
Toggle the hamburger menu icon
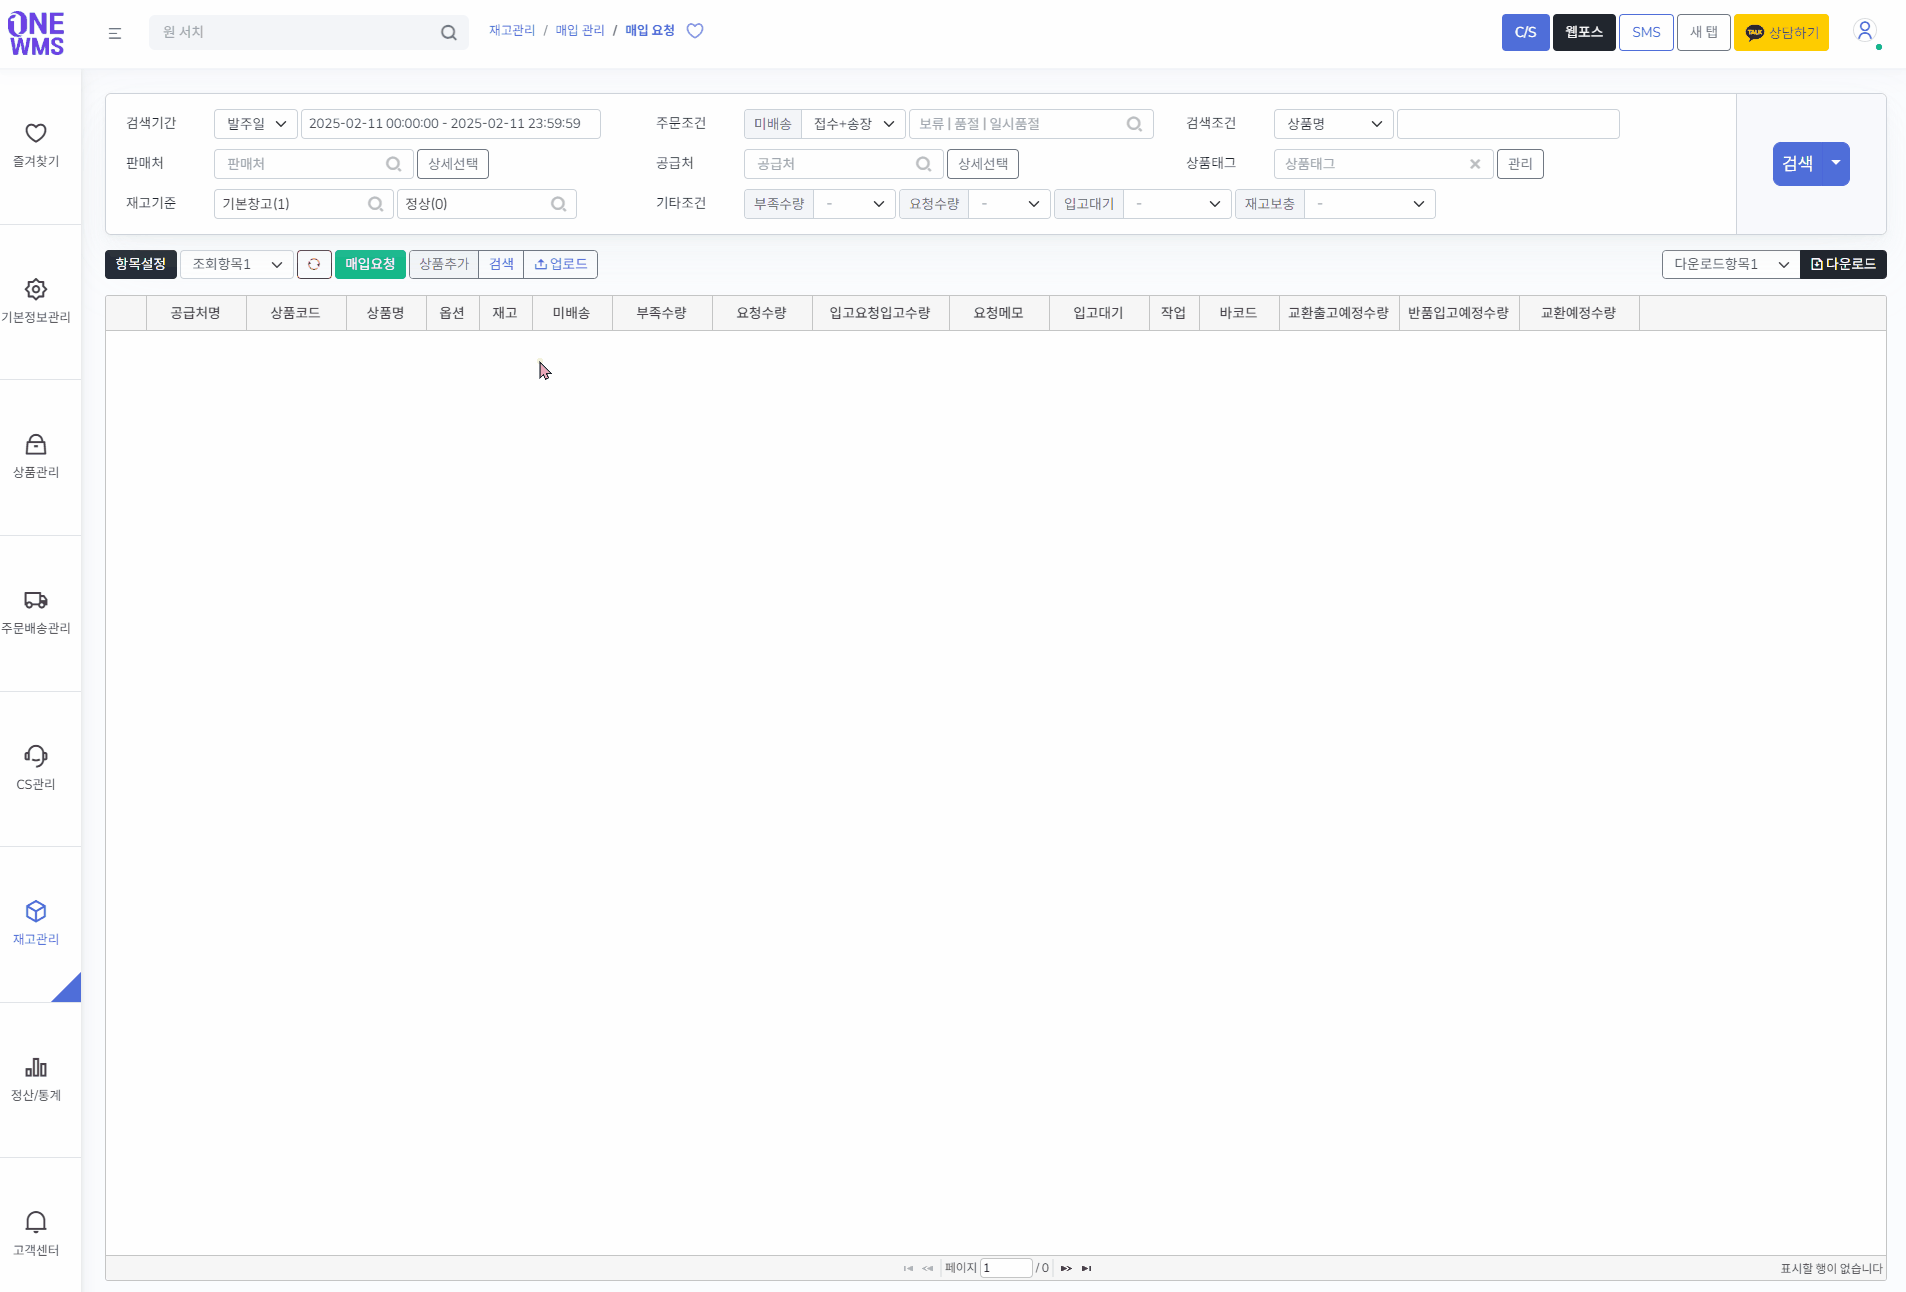pyautogui.click(x=115, y=33)
